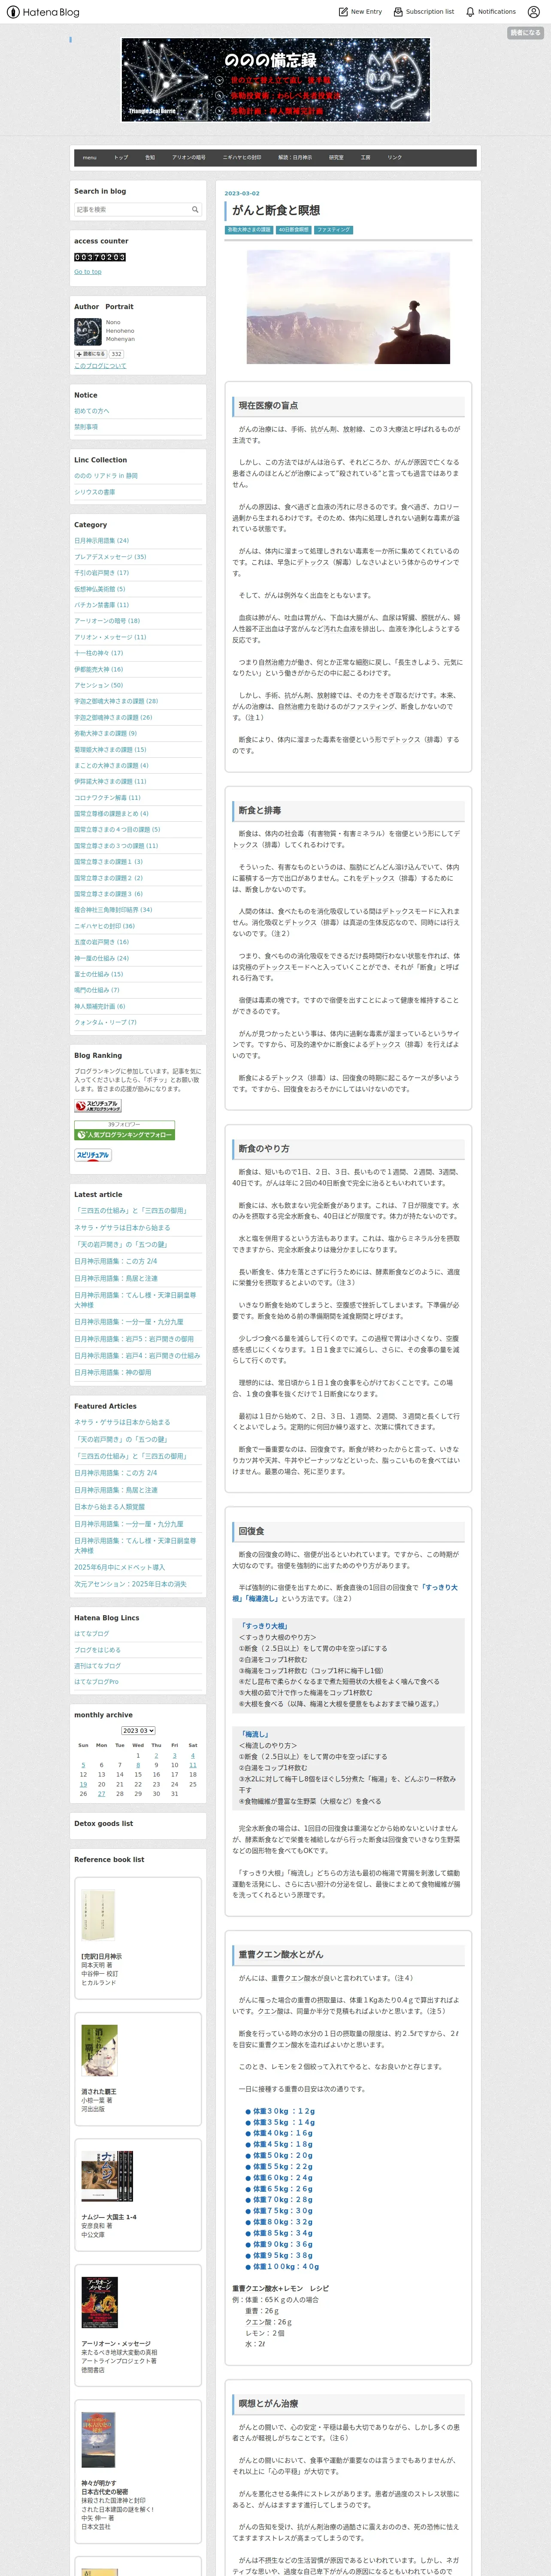Open クォンタム・リープ (7) category
The width and height of the screenshot is (551, 2576).
105,1023
